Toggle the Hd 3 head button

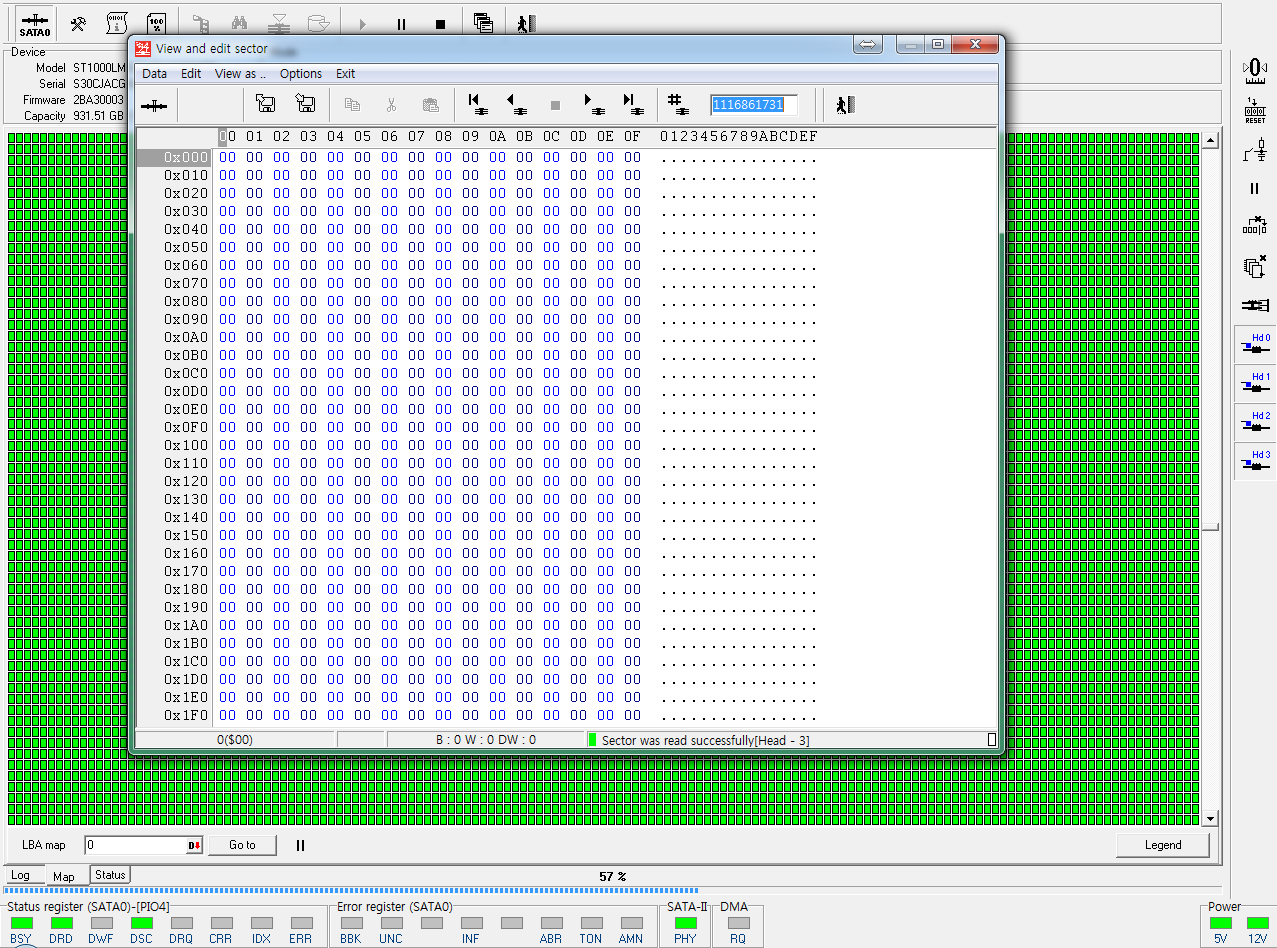click(1255, 460)
